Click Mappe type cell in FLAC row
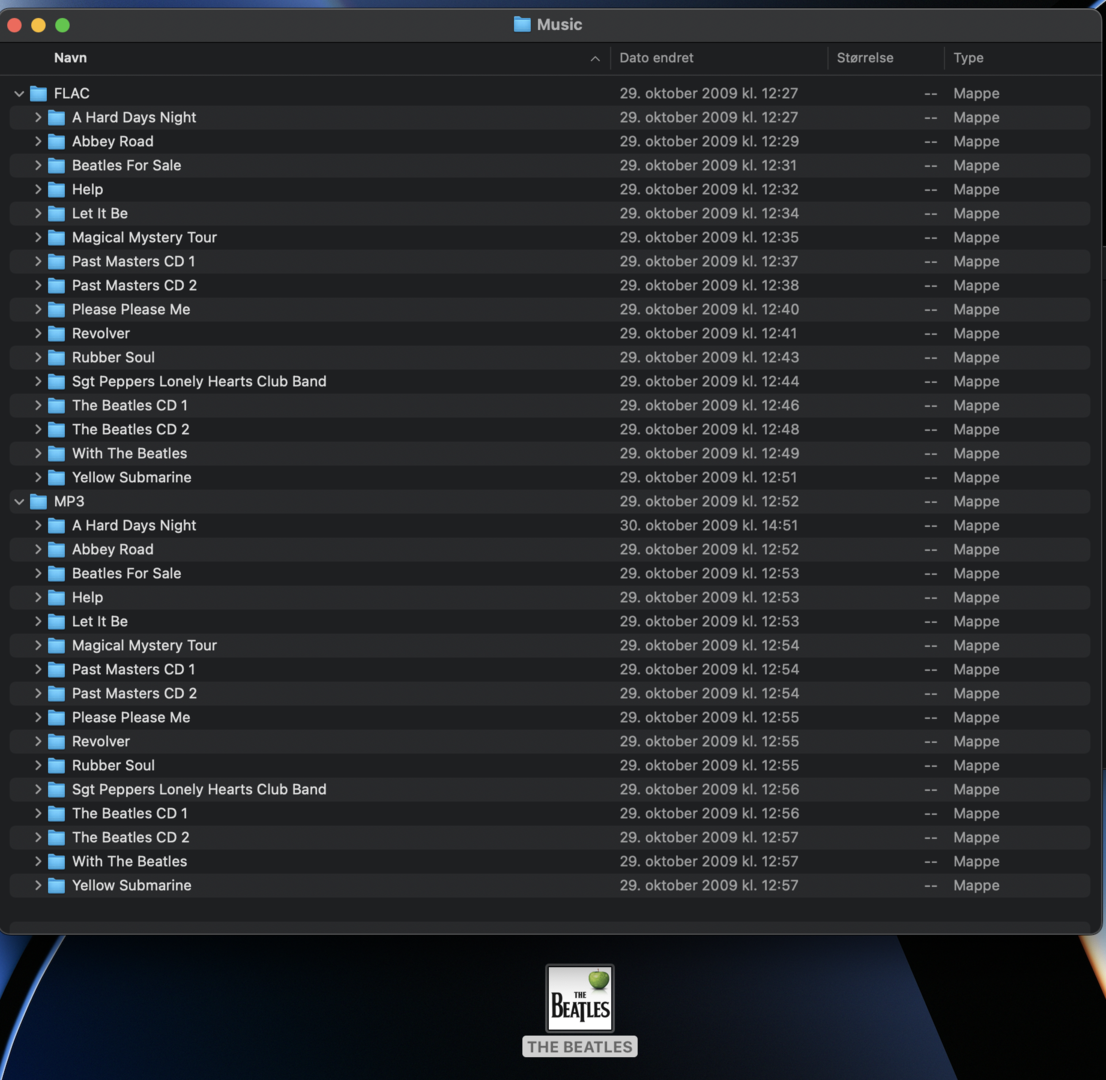The image size is (1106, 1080). click(x=976, y=93)
